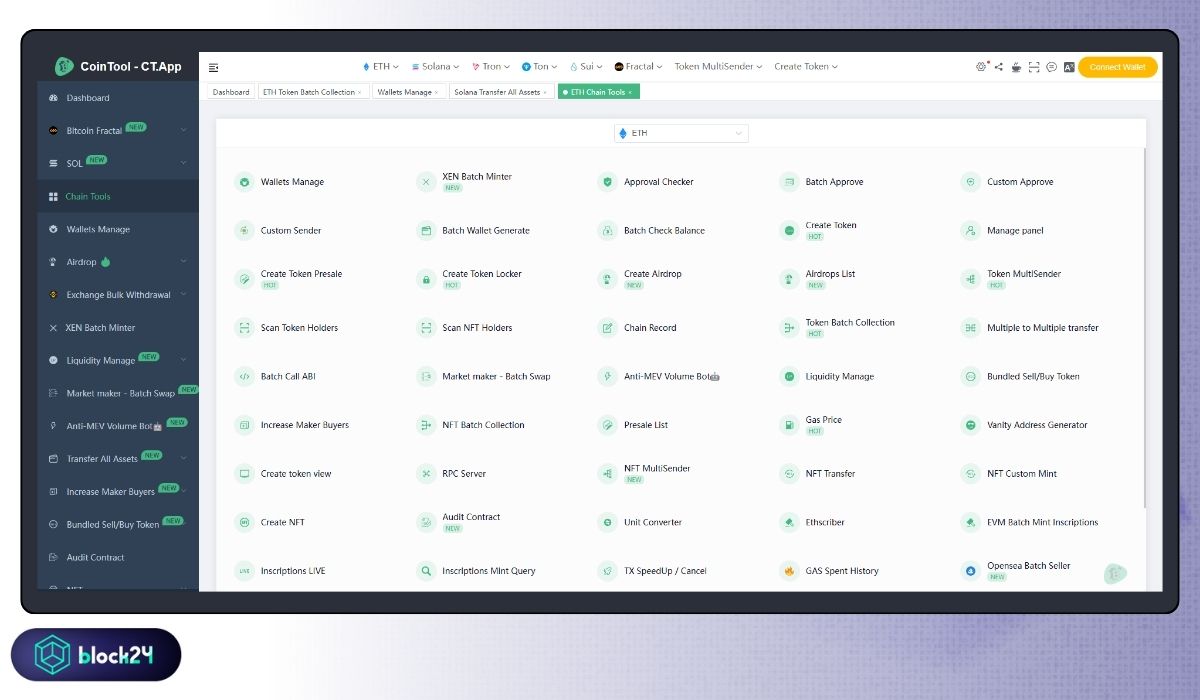The height and width of the screenshot is (700, 1200).
Task: Click the floating CoinTool mascot chat icon
Action: tap(1115, 574)
